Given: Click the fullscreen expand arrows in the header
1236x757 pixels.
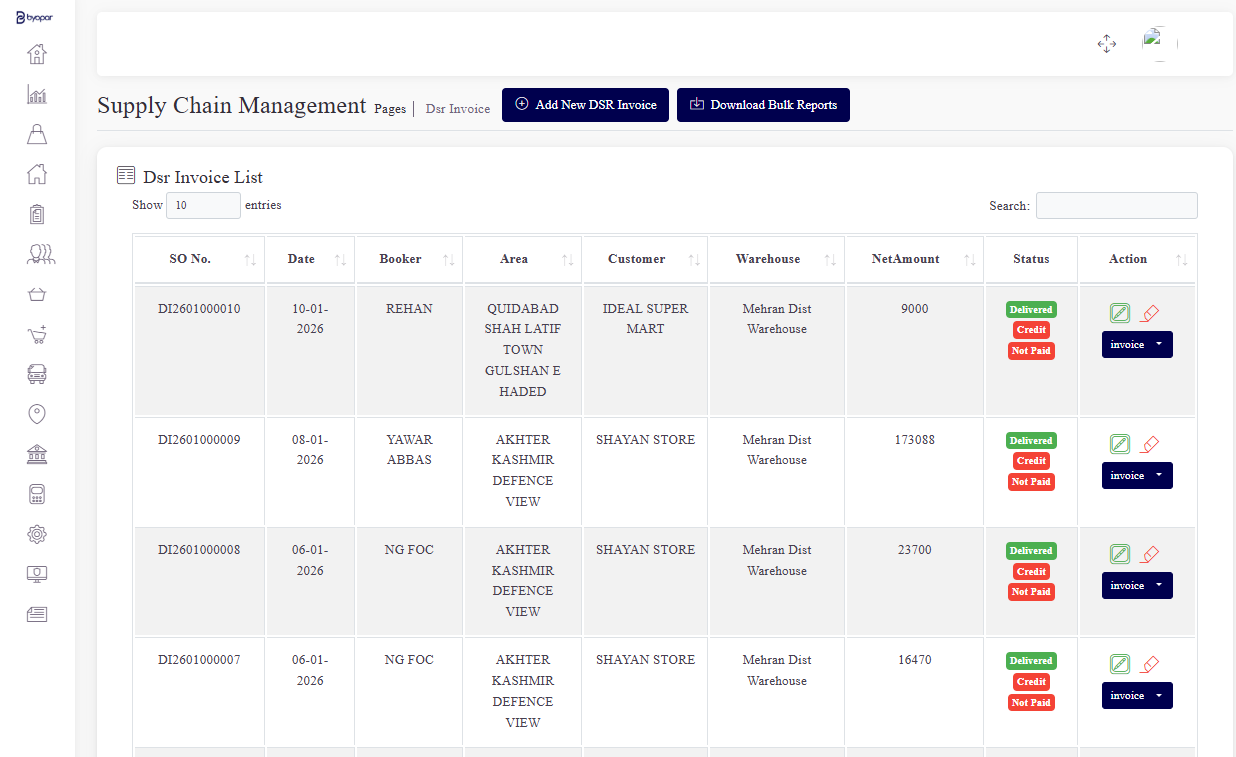Looking at the screenshot, I should (1107, 44).
